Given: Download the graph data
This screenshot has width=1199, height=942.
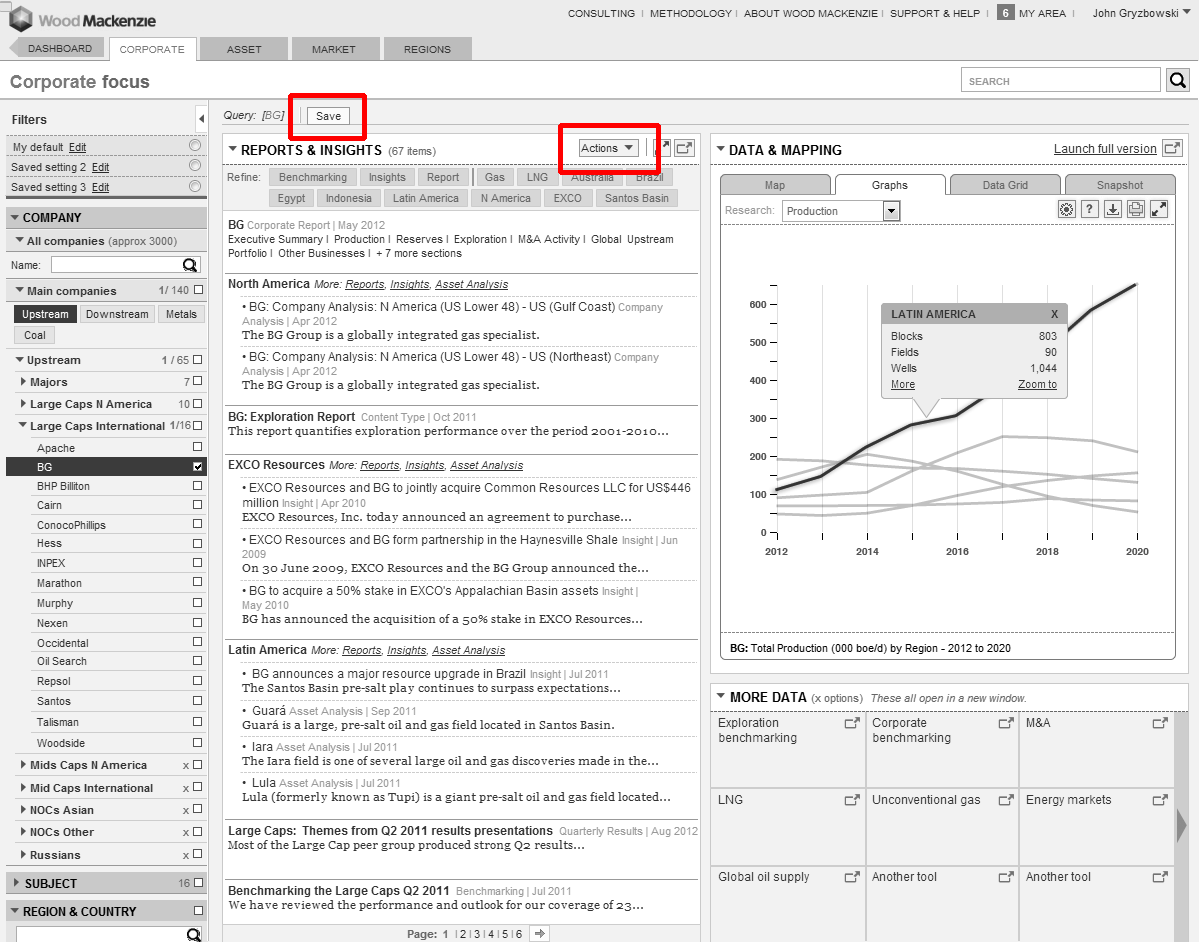Looking at the screenshot, I should click(x=1113, y=210).
